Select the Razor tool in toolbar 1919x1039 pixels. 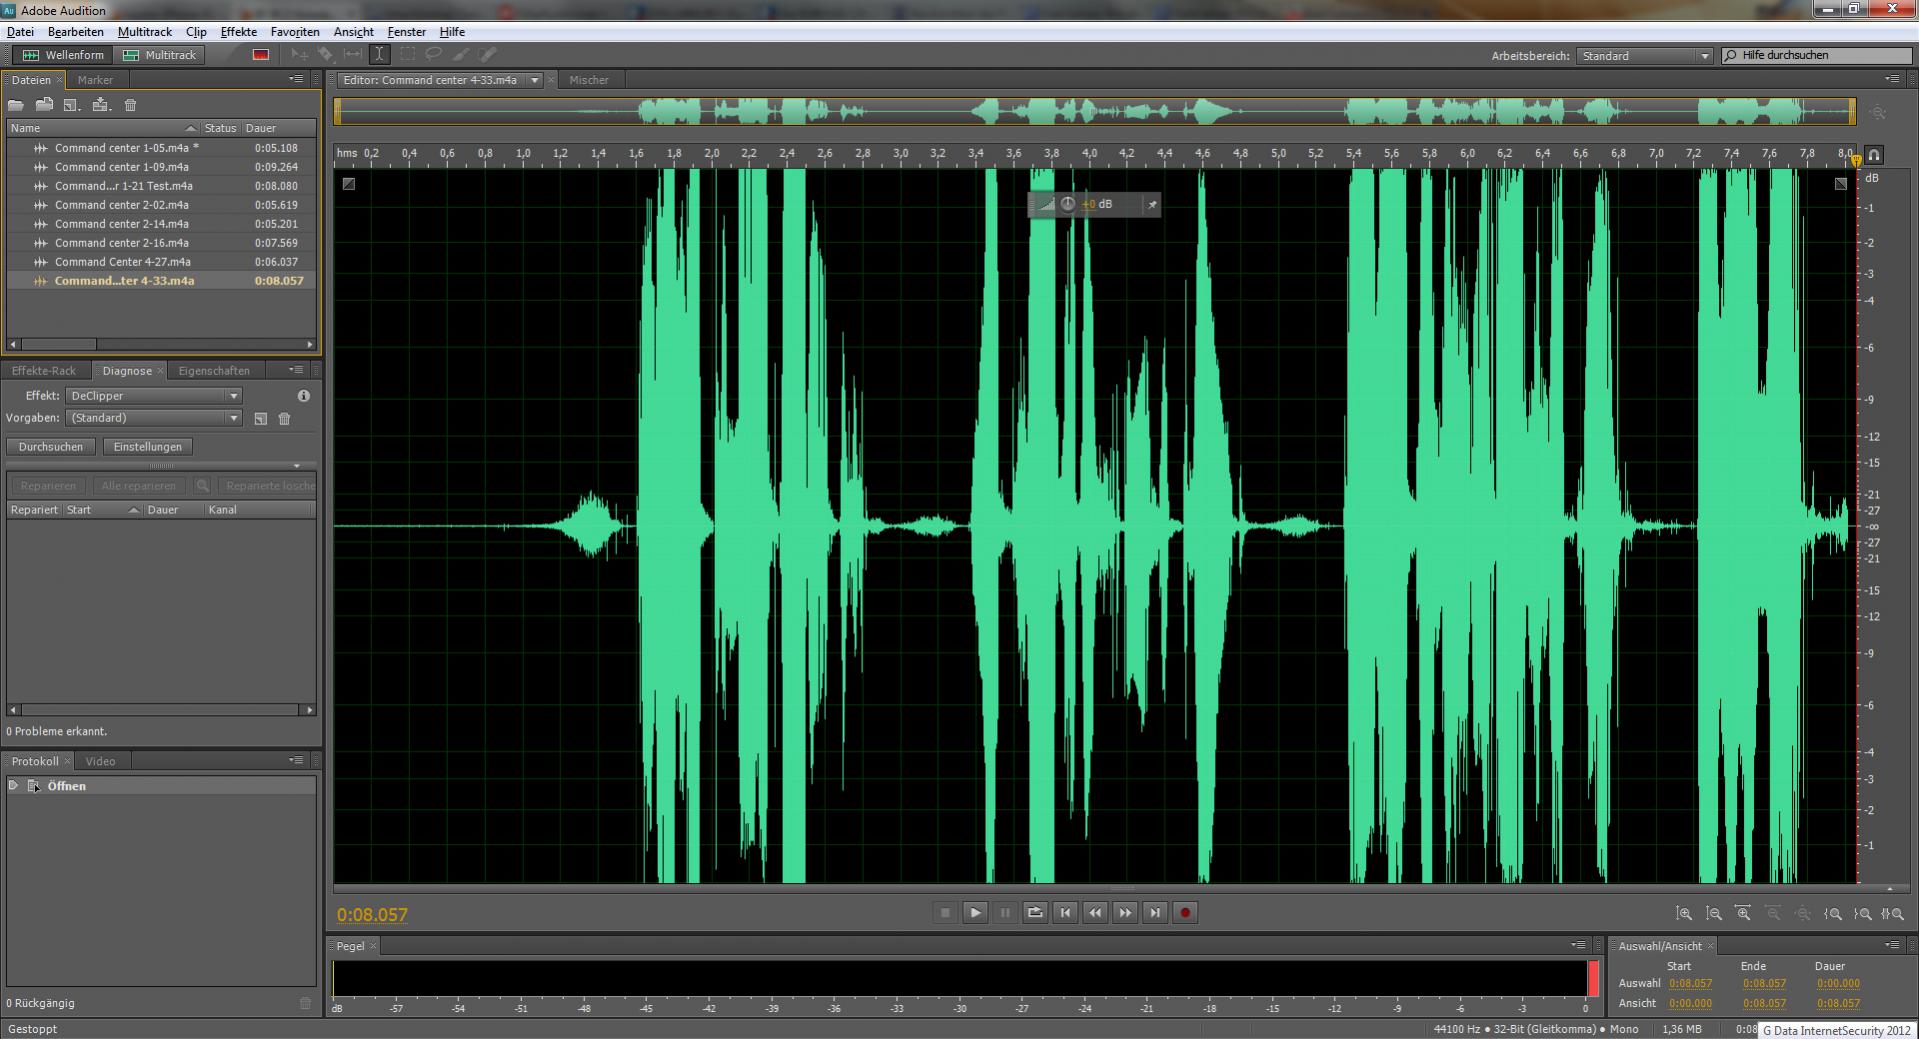(x=326, y=55)
